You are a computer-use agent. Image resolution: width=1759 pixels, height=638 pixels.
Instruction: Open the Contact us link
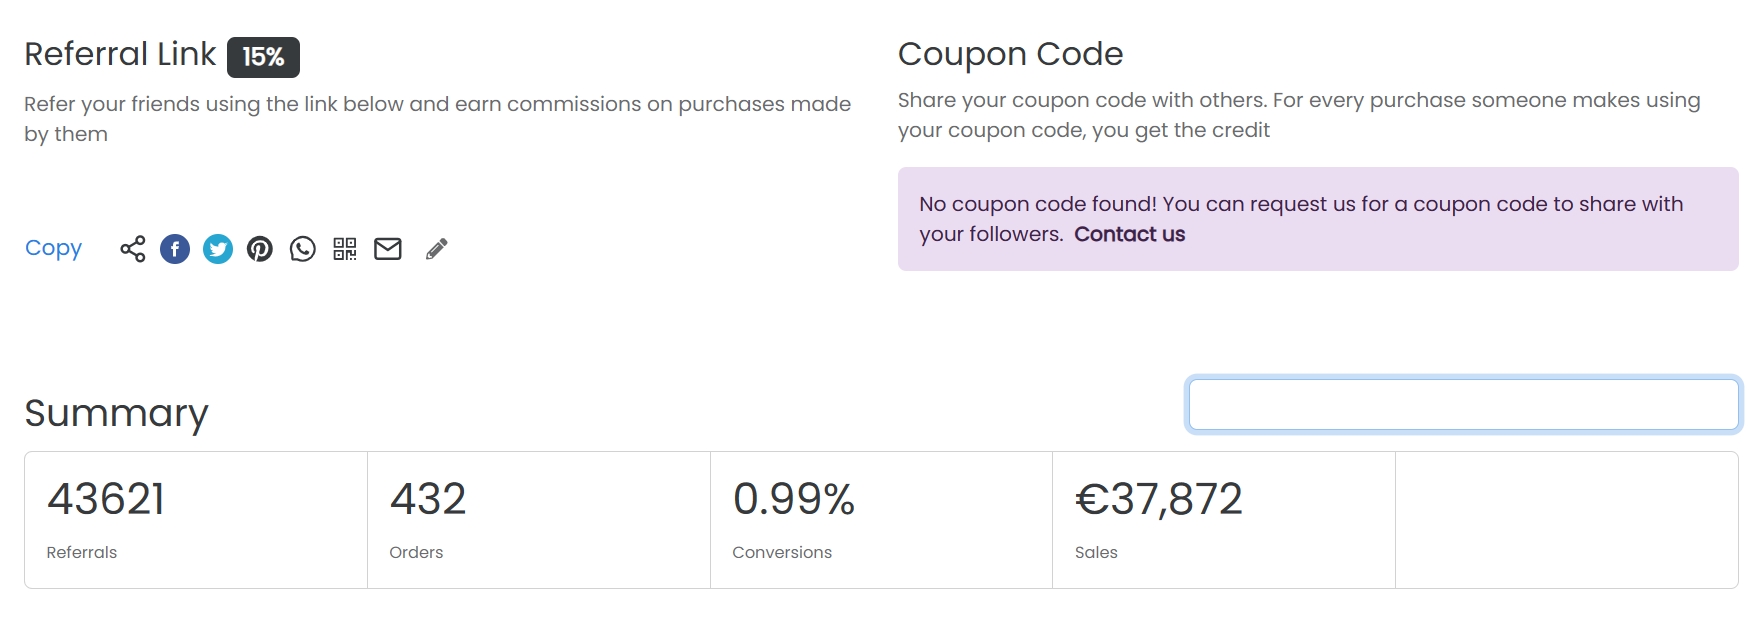[1129, 234]
